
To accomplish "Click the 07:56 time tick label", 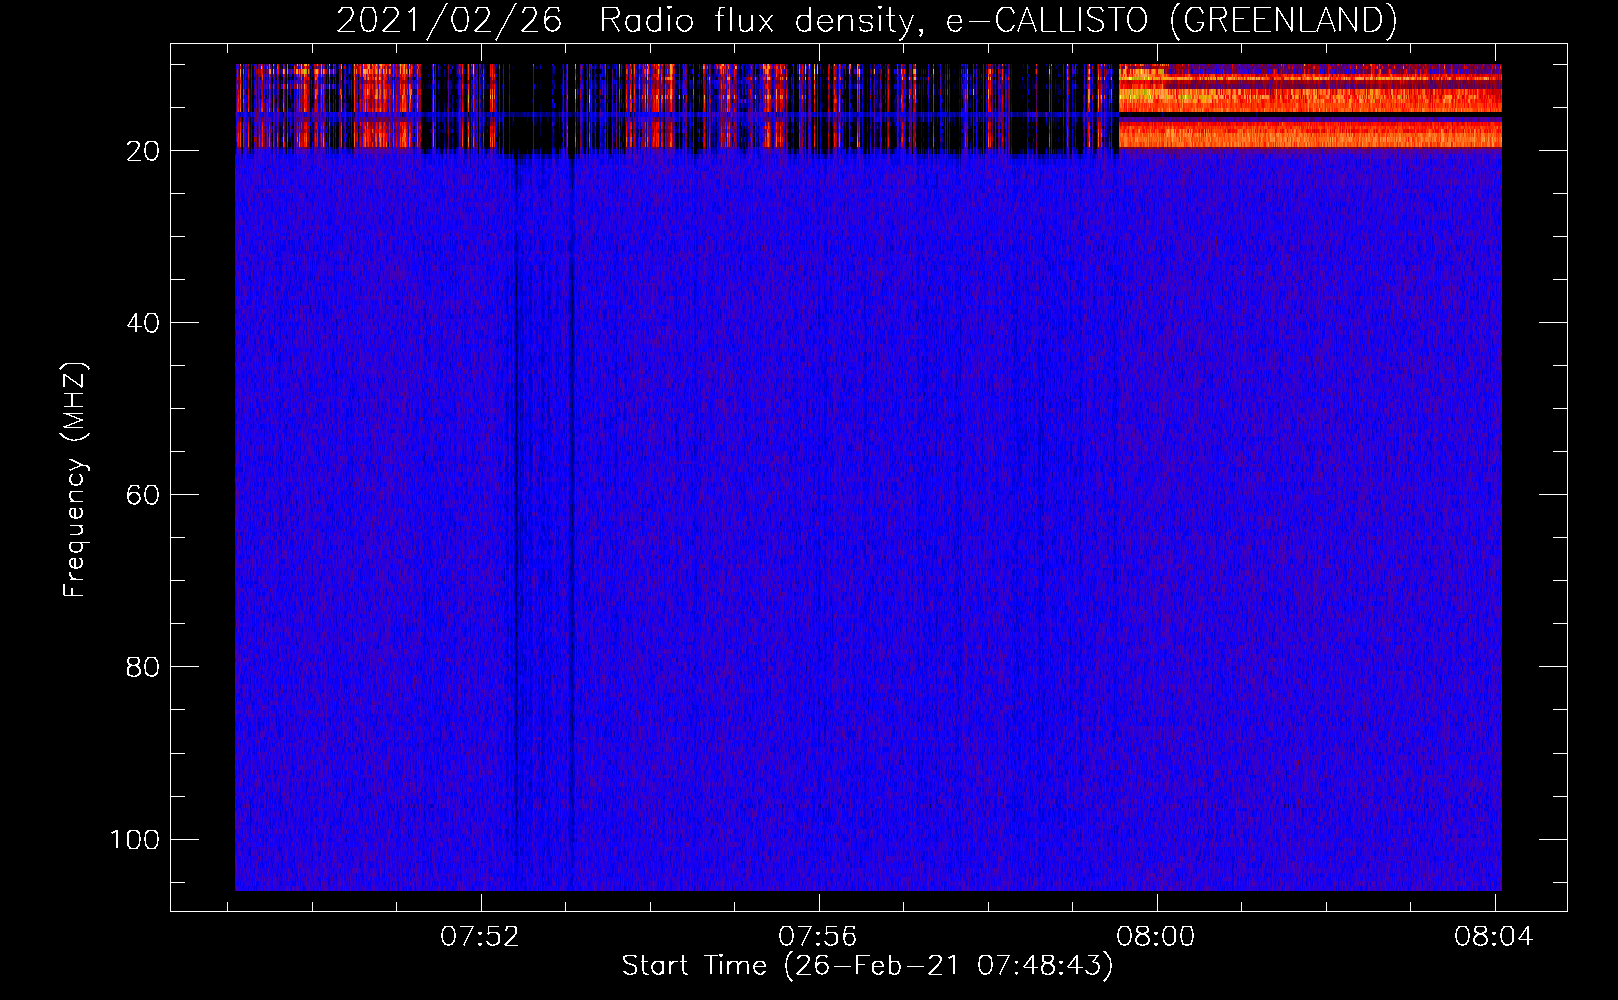I will (818, 937).
